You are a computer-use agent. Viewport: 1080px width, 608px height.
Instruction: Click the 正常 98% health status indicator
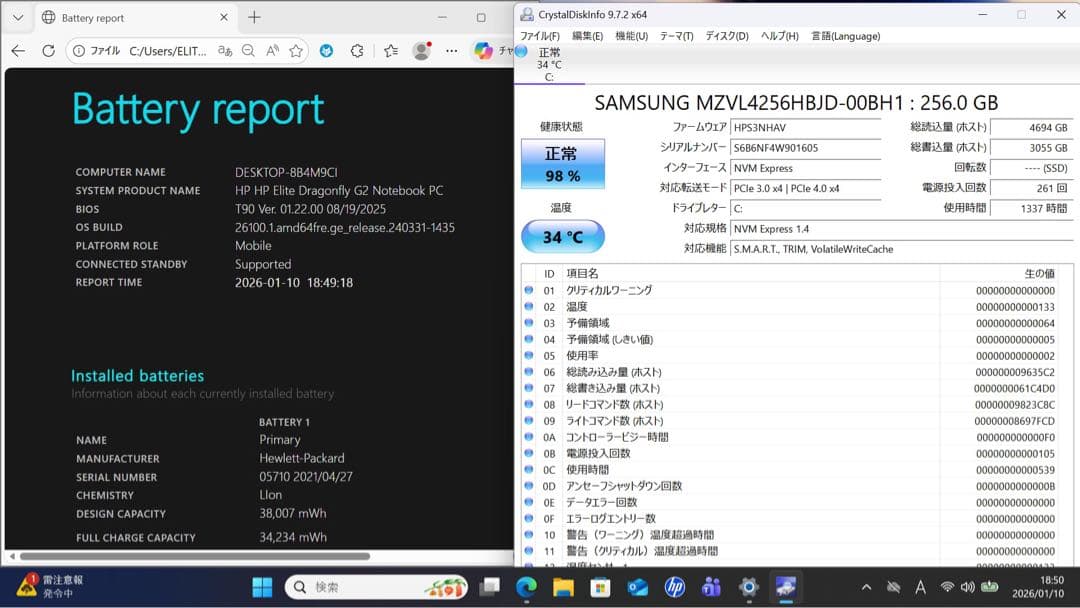pos(564,162)
